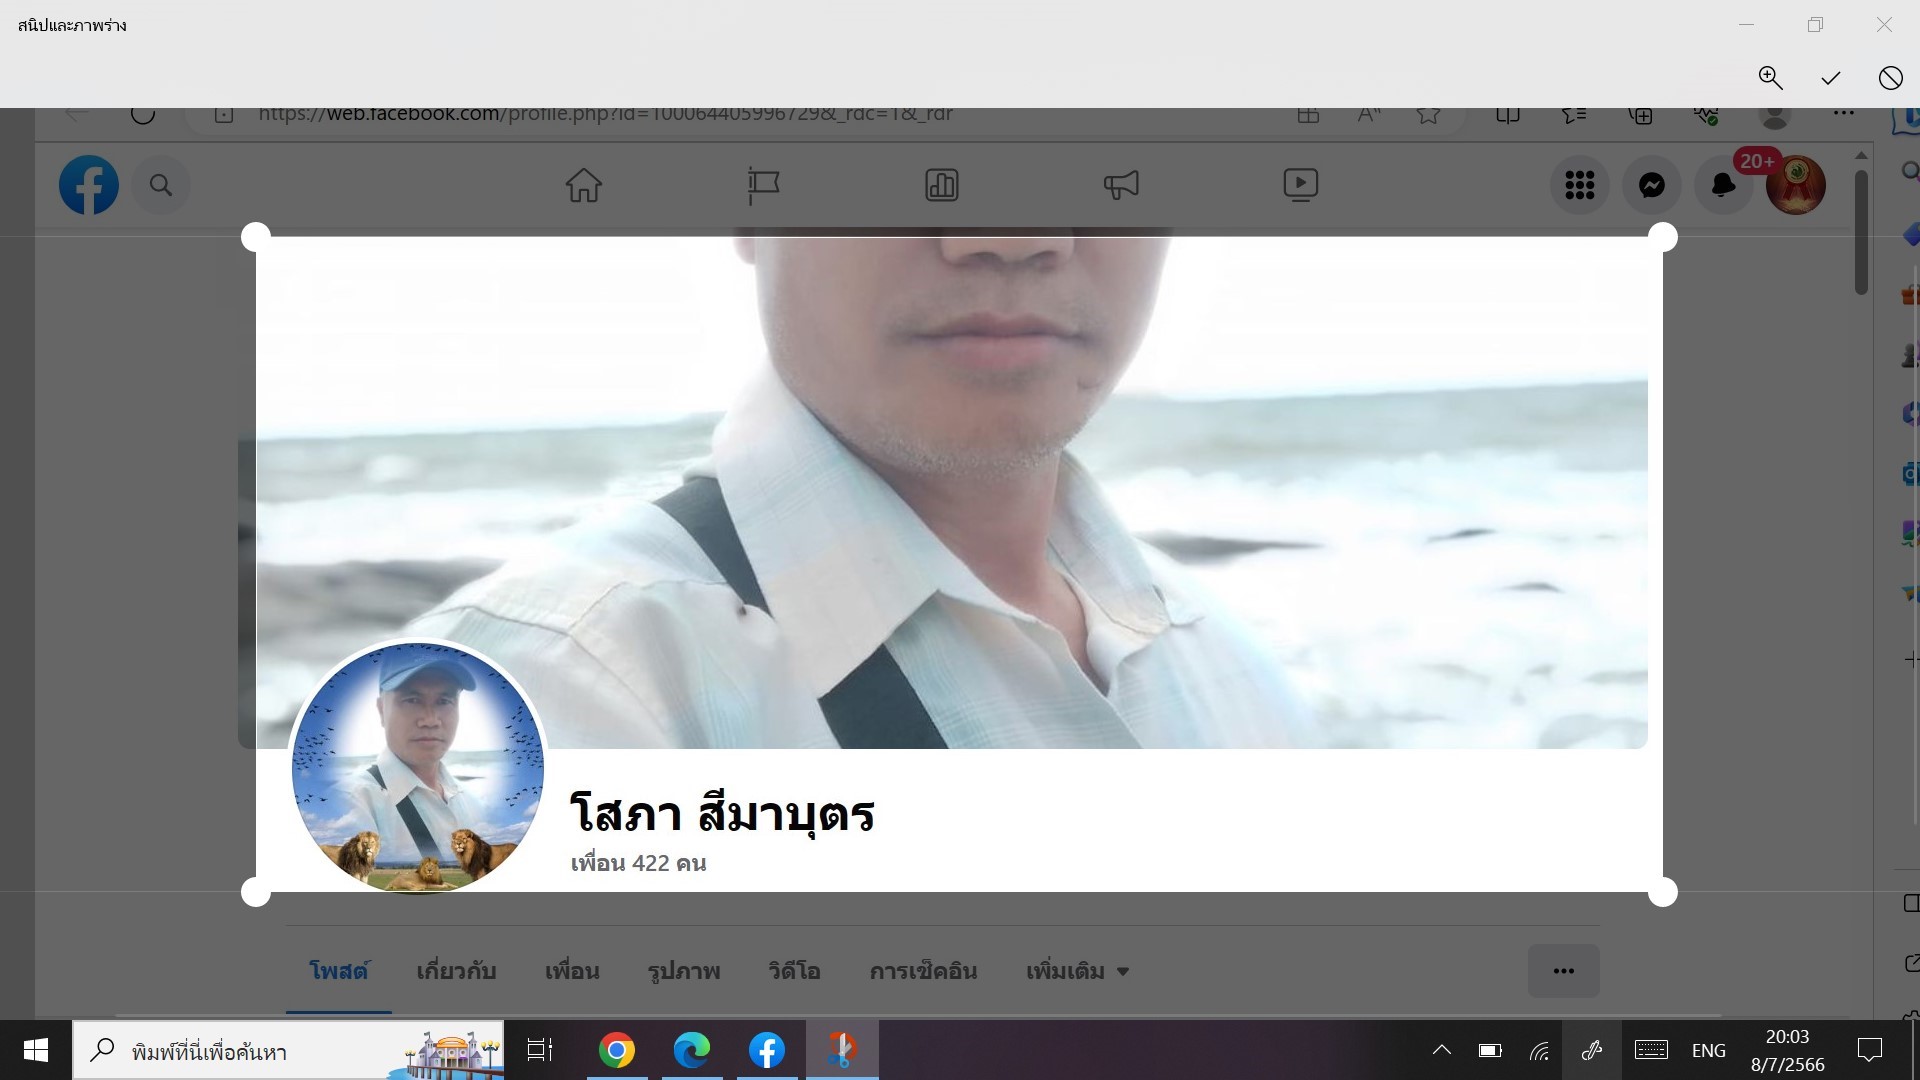Confirm the crop with the checkmark icon

coord(1830,78)
